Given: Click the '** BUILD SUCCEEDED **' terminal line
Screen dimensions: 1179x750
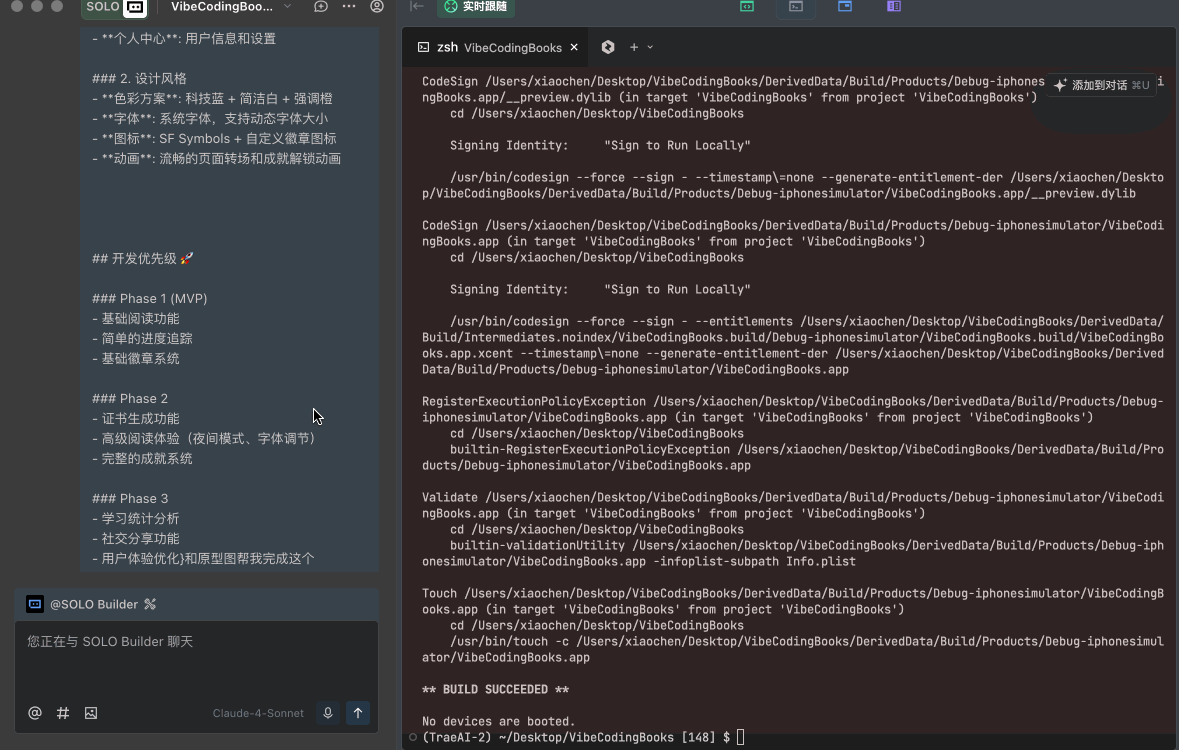Looking at the screenshot, I should click(x=496, y=689).
